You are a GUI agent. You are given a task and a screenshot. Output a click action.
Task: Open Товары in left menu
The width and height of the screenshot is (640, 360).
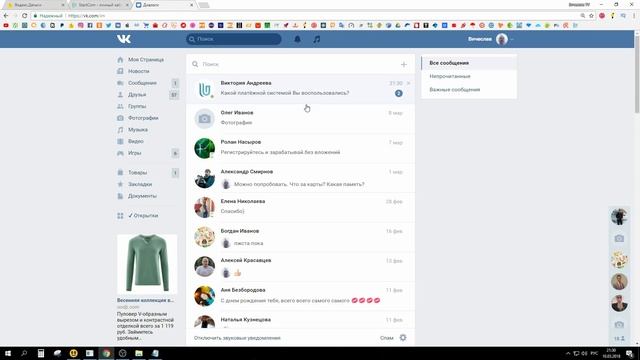(x=137, y=173)
